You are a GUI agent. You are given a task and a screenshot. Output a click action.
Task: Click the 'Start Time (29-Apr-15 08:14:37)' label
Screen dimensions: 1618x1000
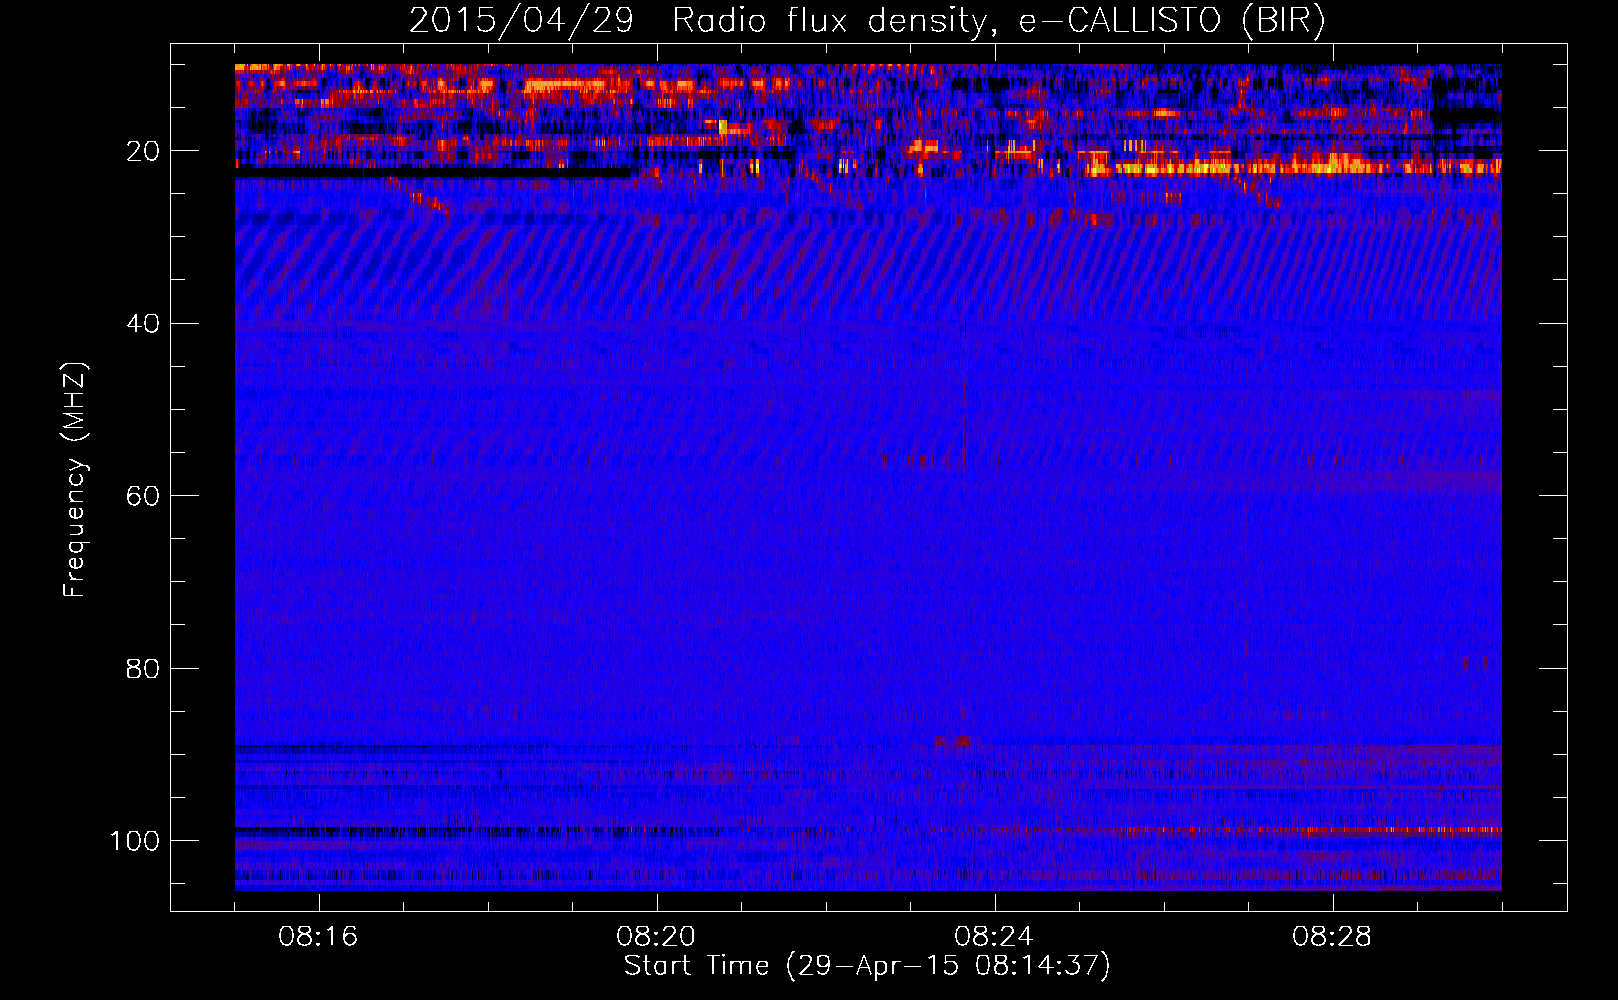[x=867, y=966]
